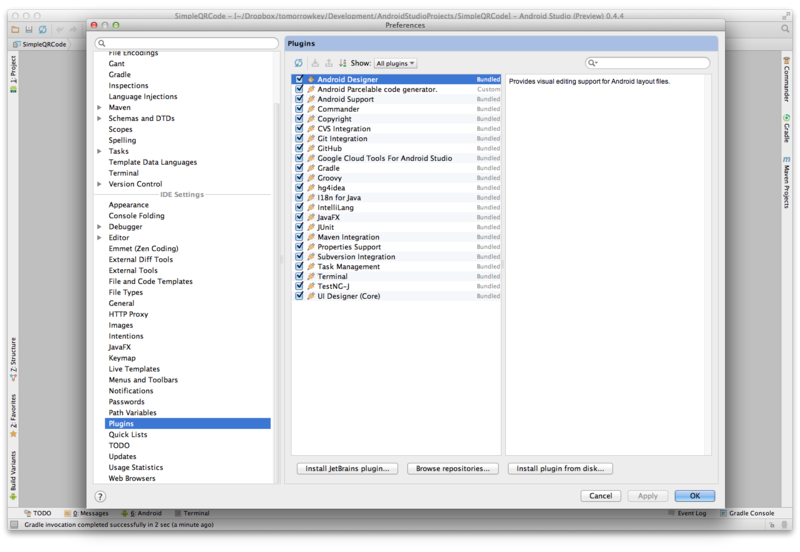Expand the Schemas and DTDs node
The image size is (800, 552).
point(99,118)
